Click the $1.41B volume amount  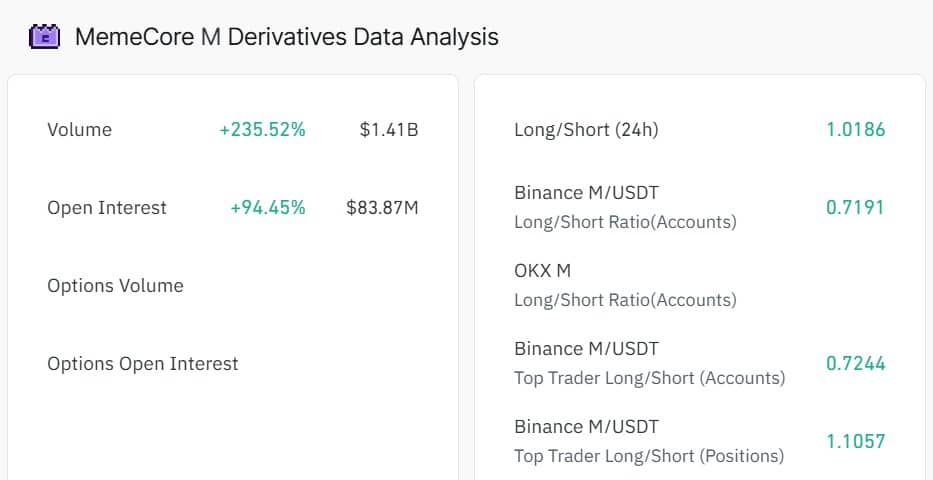click(x=389, y=130)
